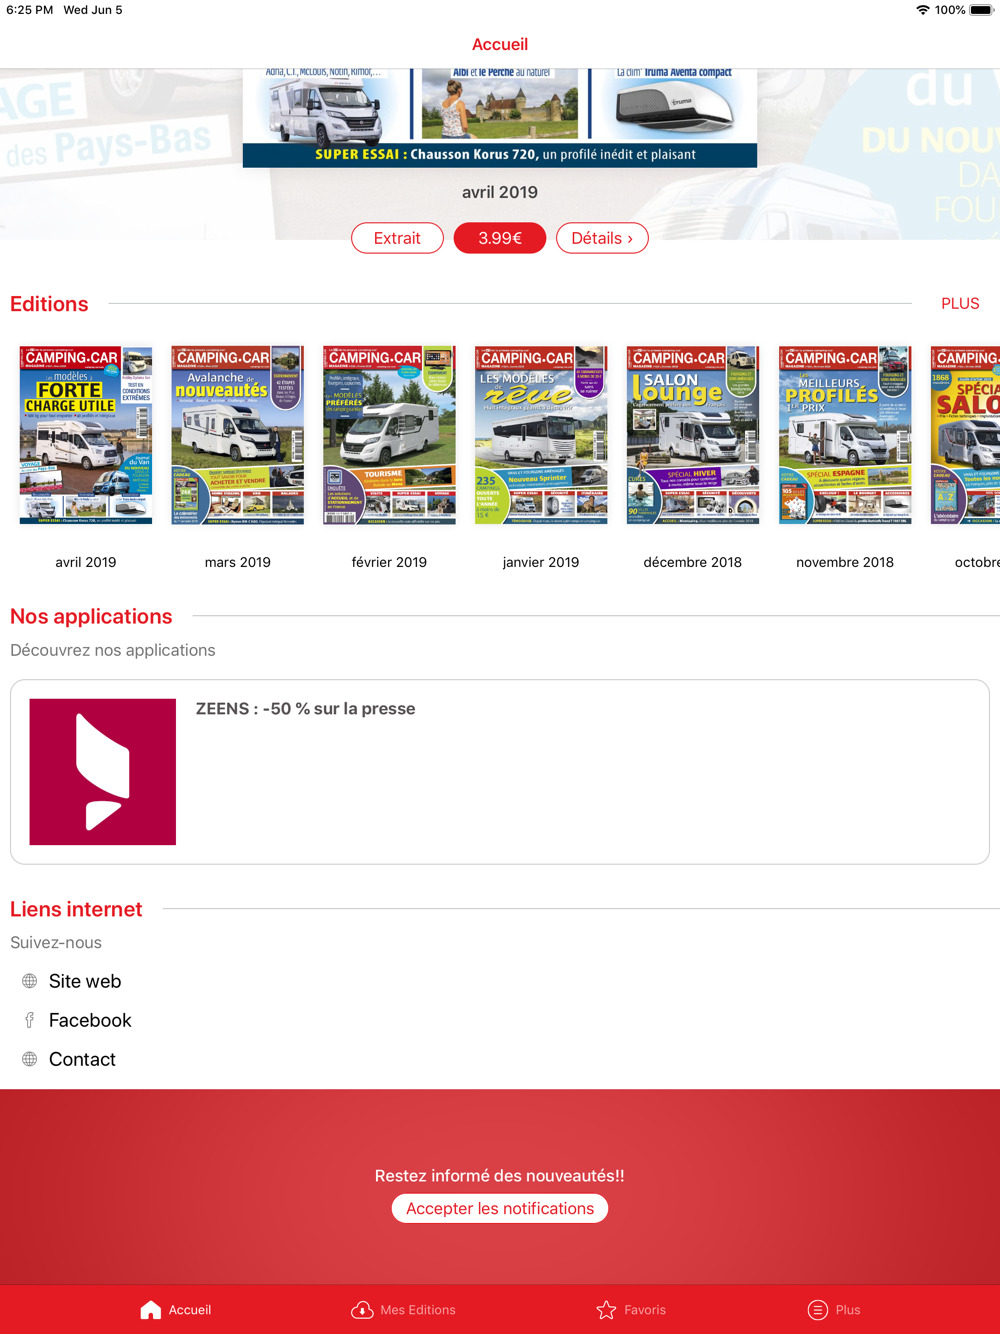Screen dimensions: 1000x1334
Task: Tap the 'avril 2019' label under the first cover
Action: [x=86, y=562]
